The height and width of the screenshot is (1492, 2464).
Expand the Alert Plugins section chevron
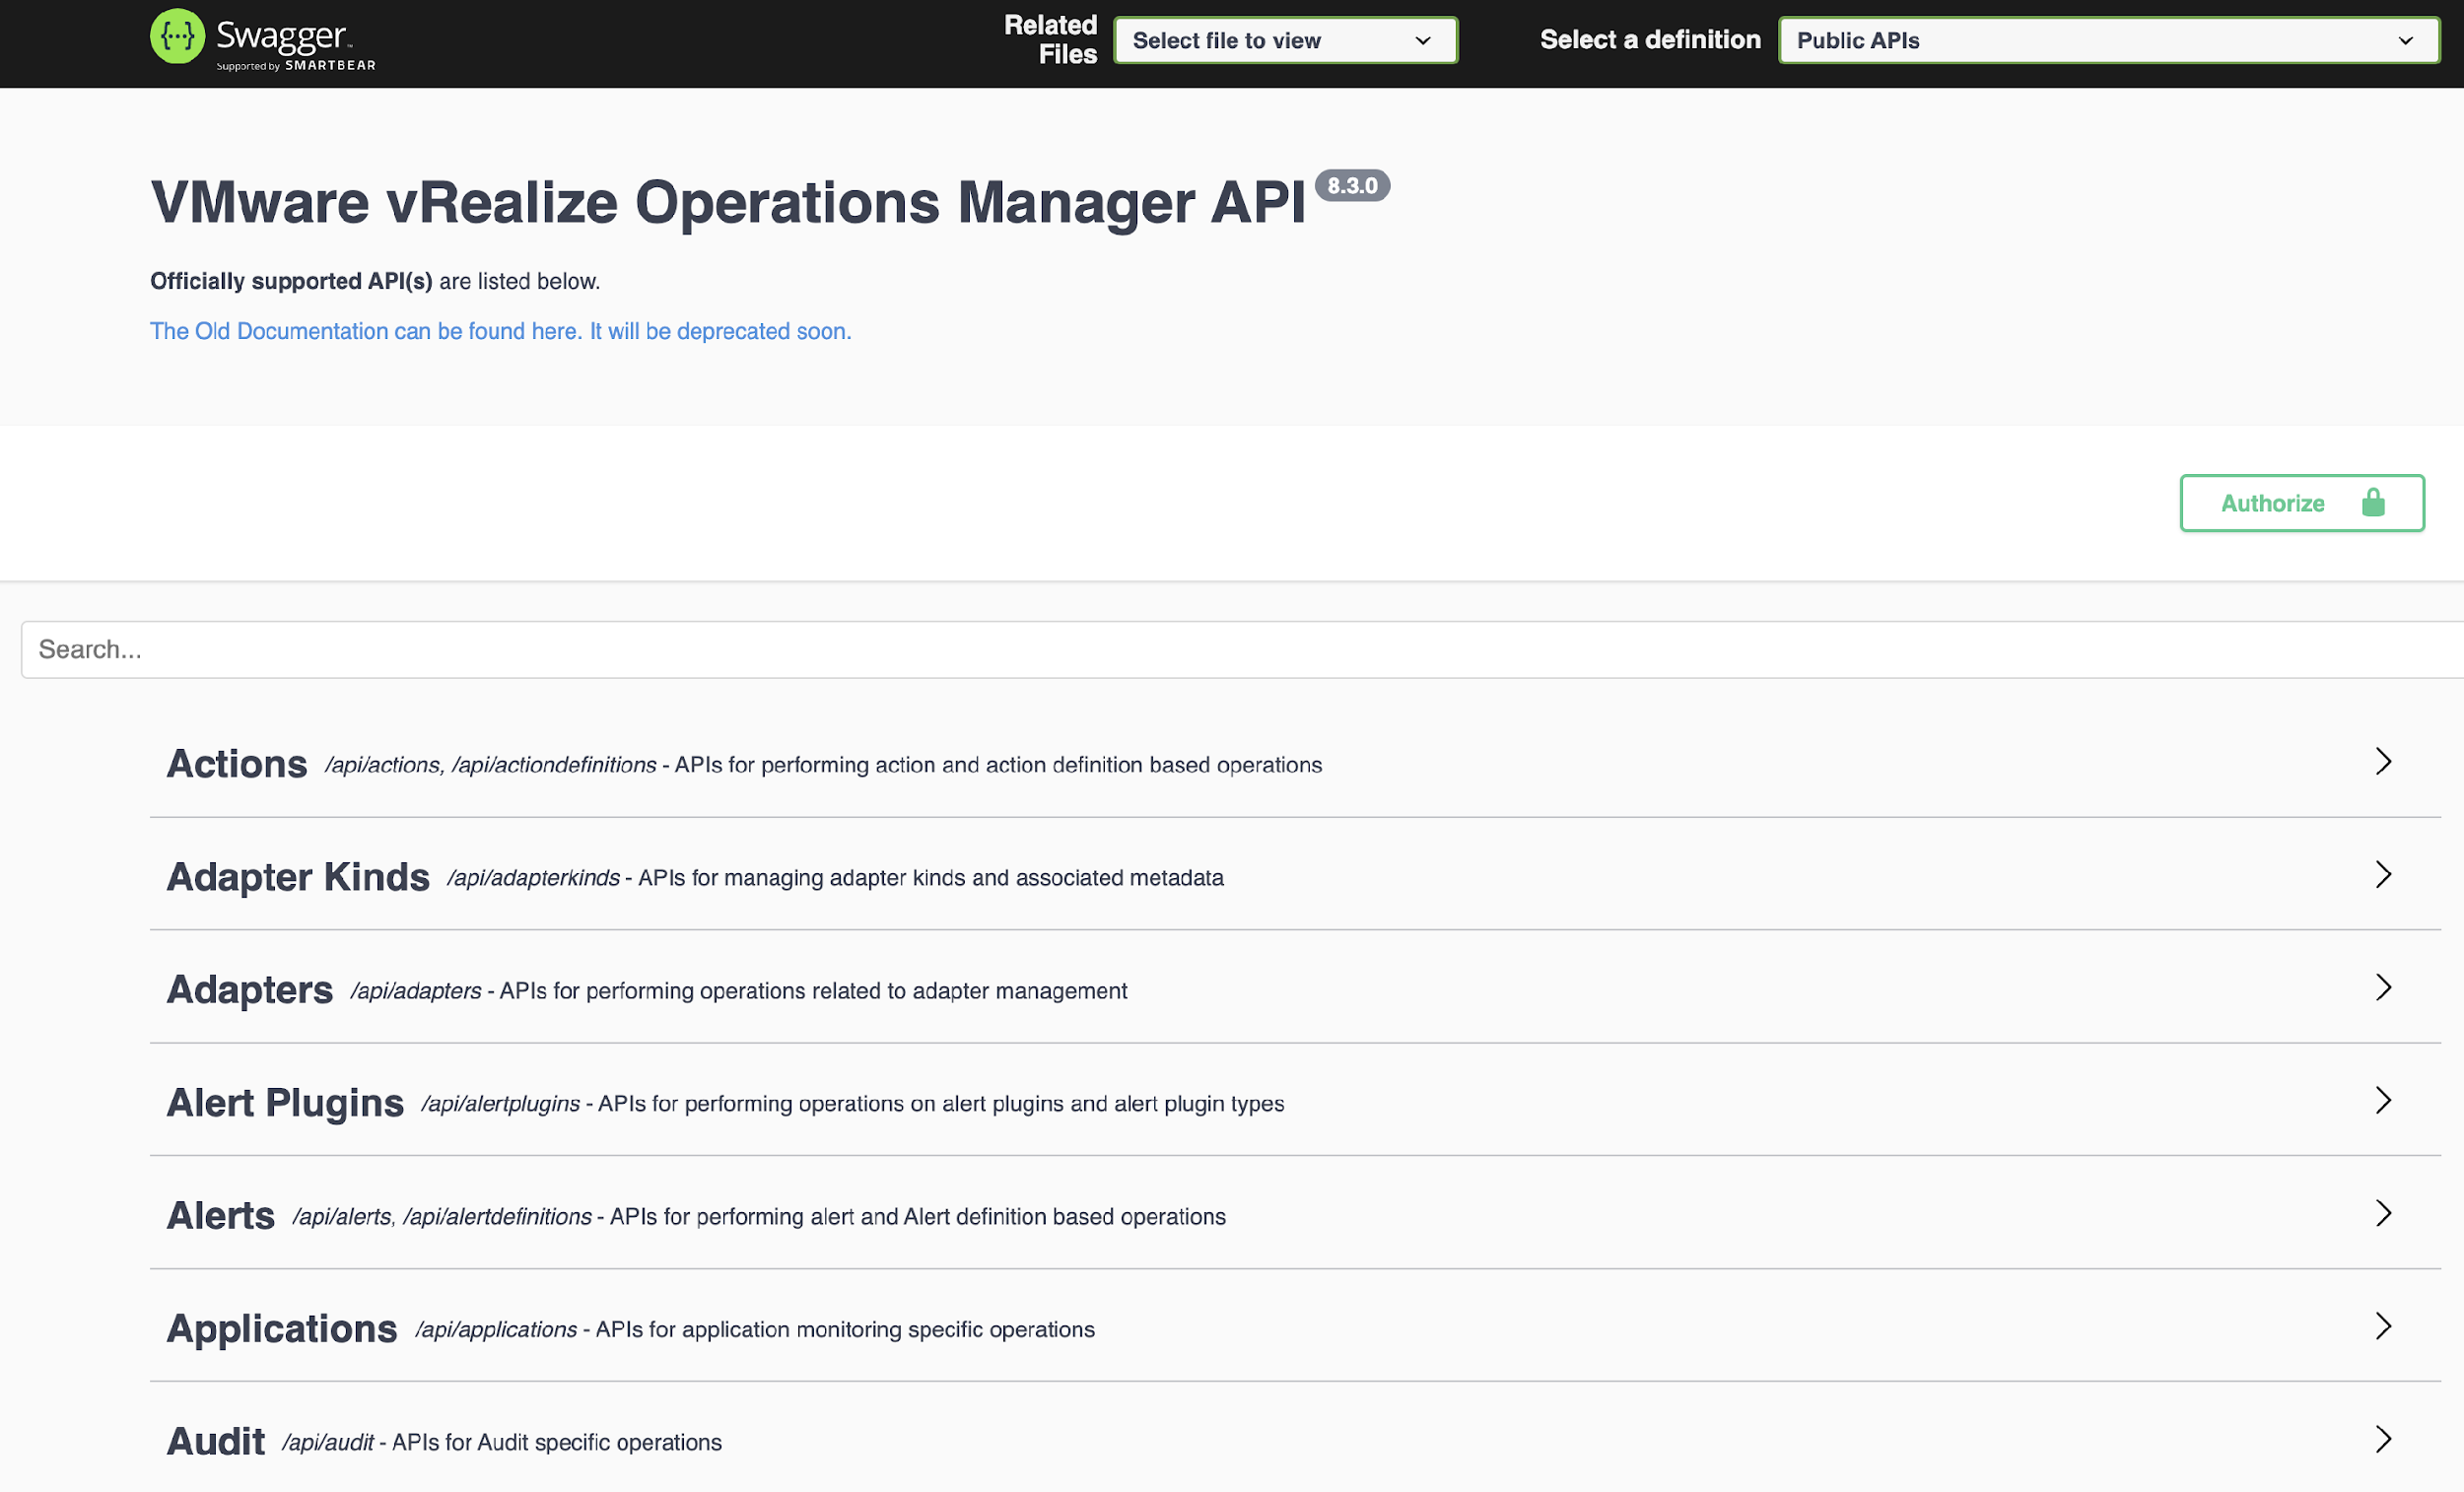coord(2383,1101)
